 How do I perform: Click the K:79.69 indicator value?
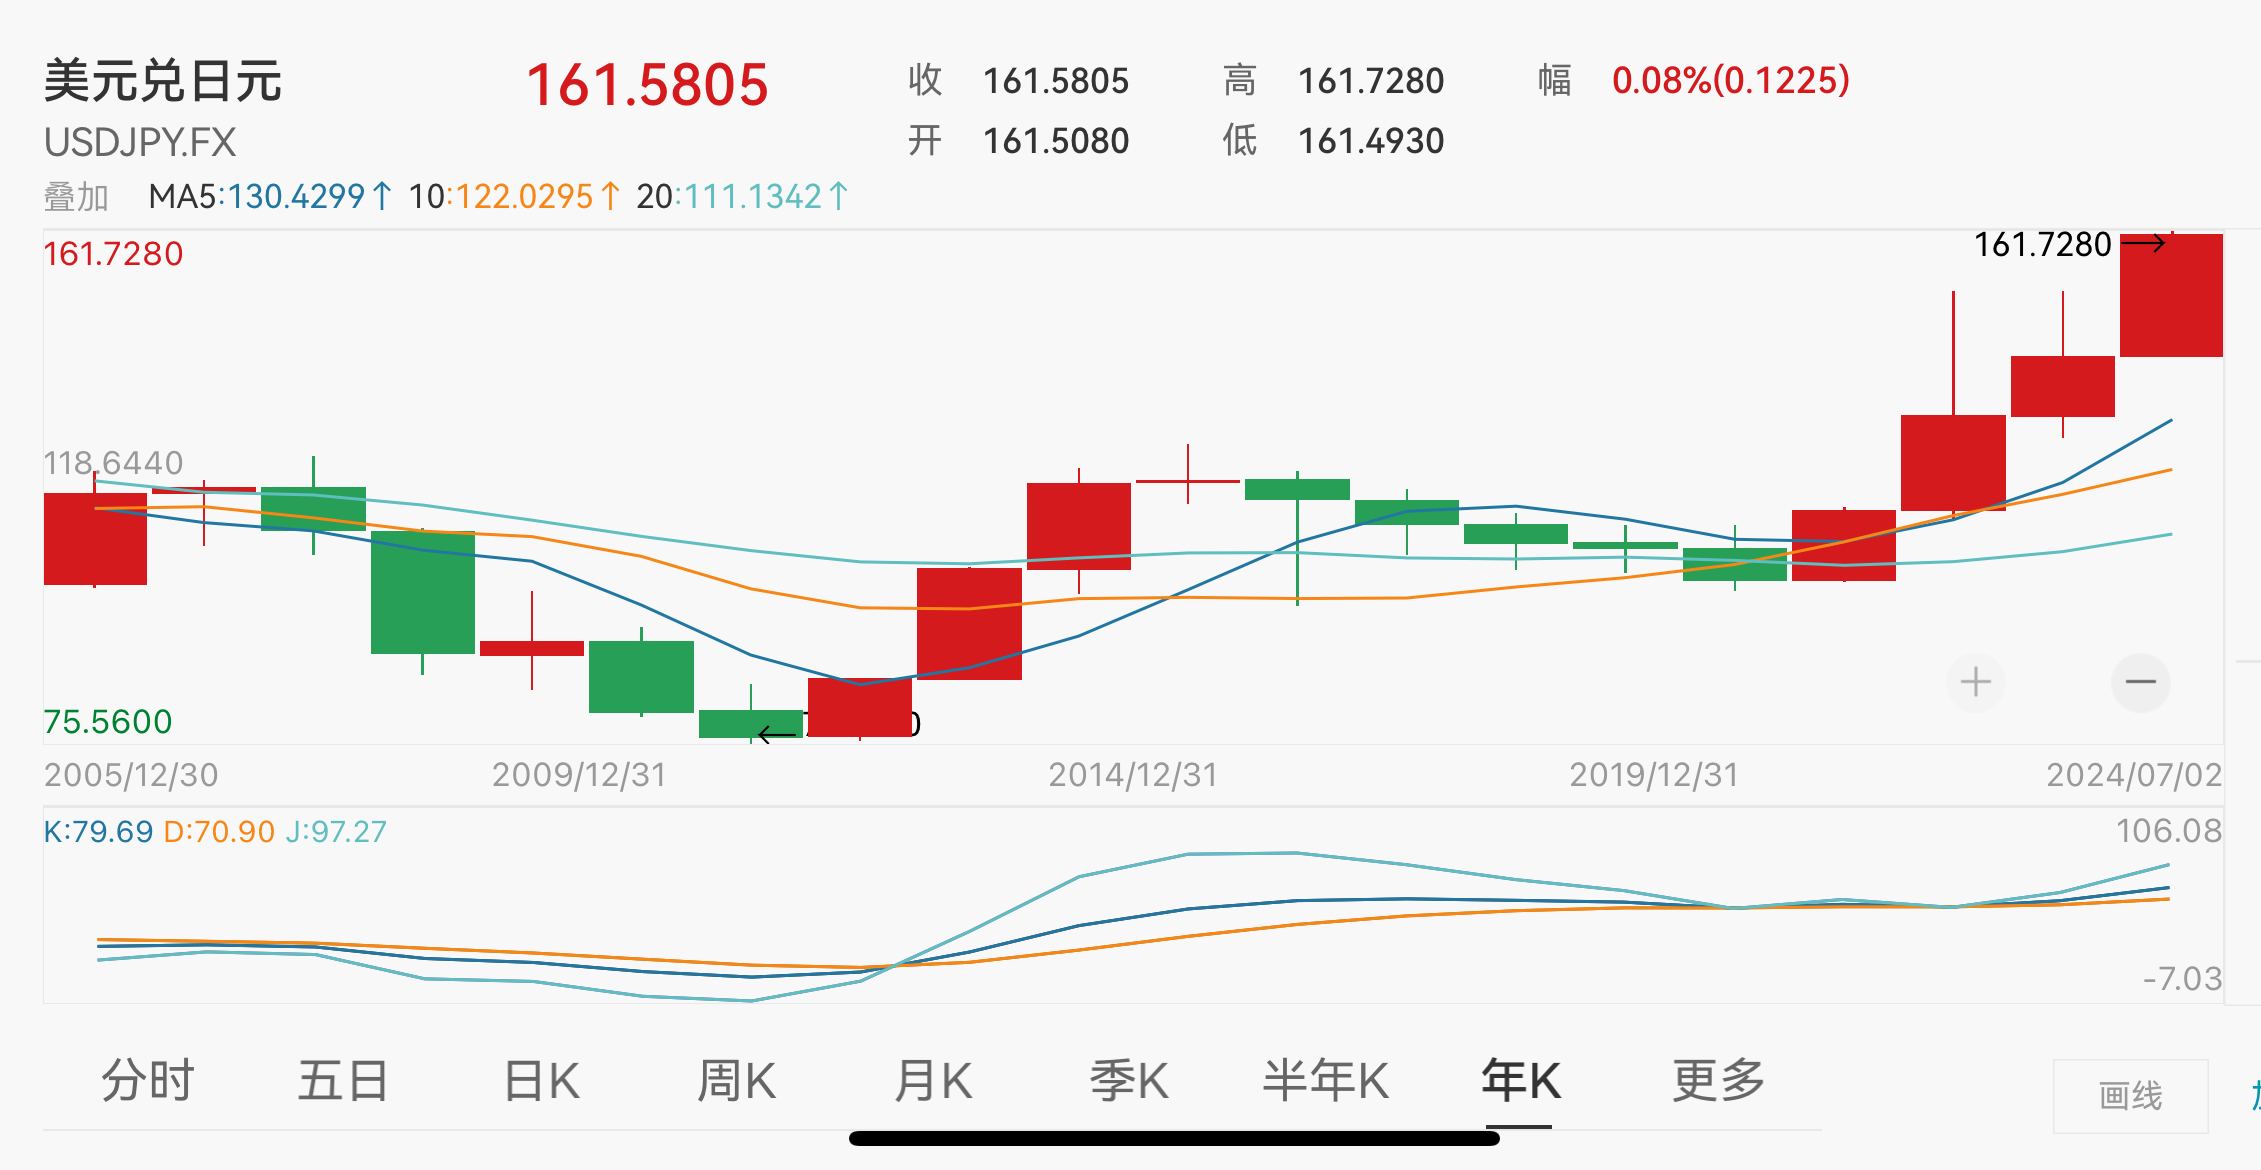click(x=98, y=832)
